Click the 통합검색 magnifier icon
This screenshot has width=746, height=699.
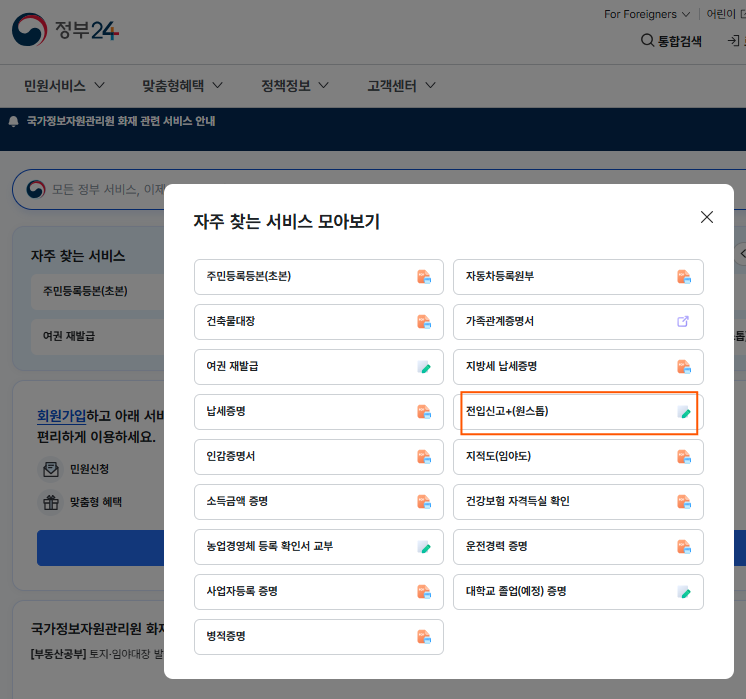pos(647,40)
